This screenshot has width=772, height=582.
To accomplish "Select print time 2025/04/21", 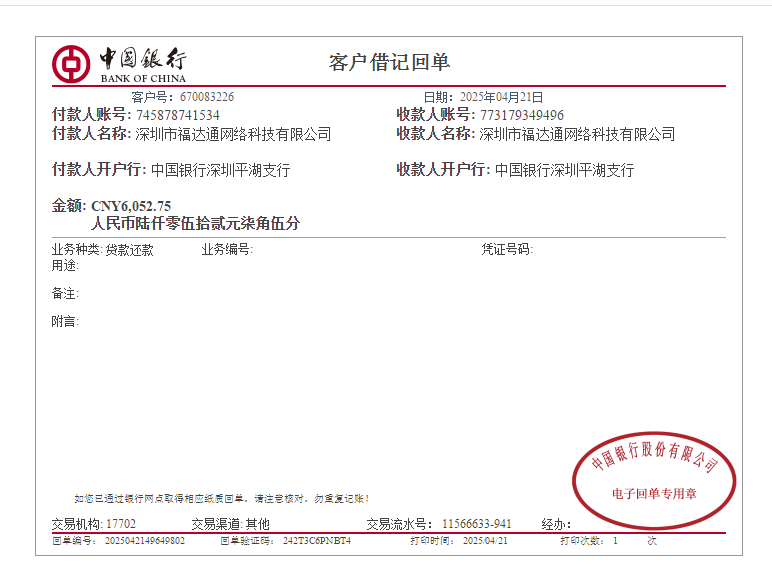I will [485, 541].
